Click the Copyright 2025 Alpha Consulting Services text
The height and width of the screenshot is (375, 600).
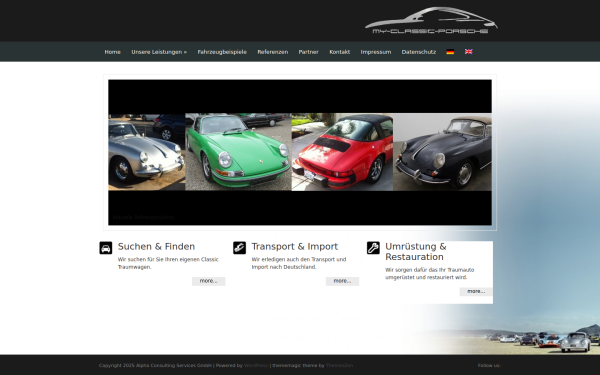(x=155, y=365)
